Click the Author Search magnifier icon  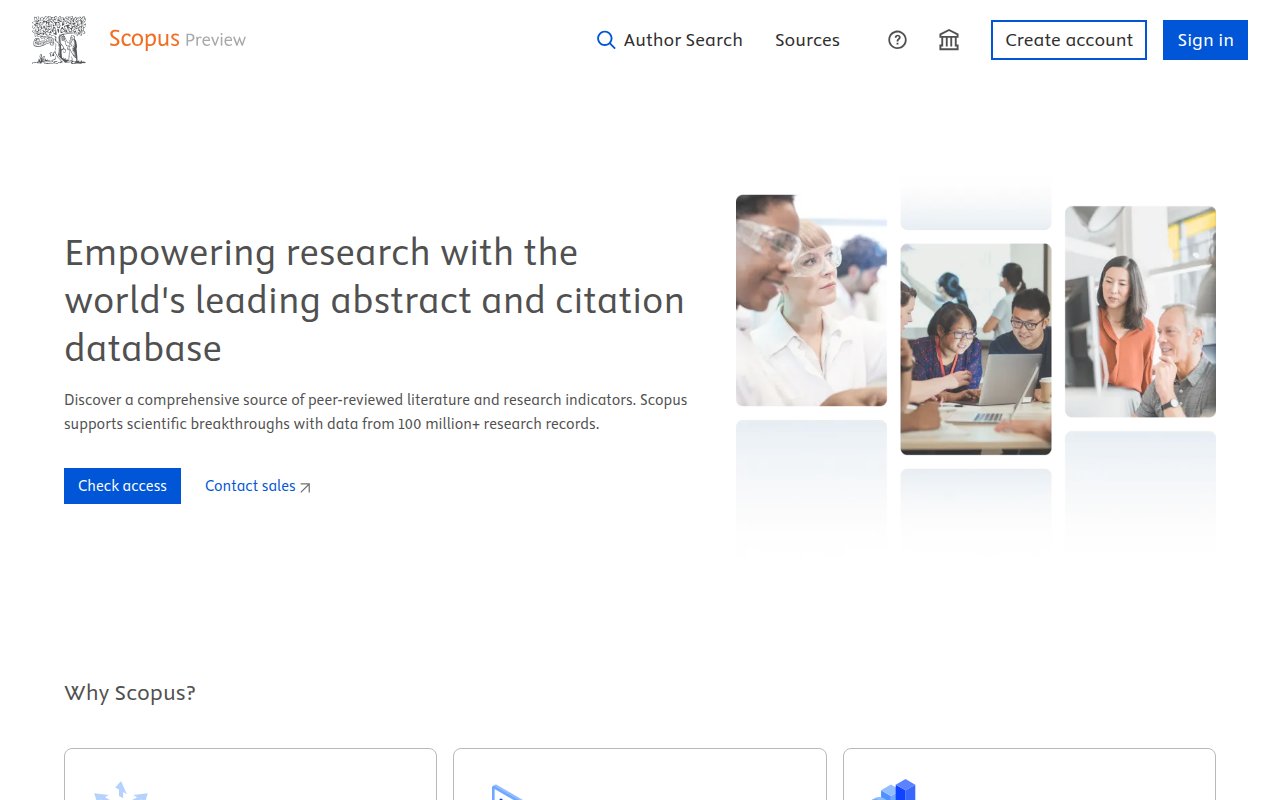pos(606,40)
